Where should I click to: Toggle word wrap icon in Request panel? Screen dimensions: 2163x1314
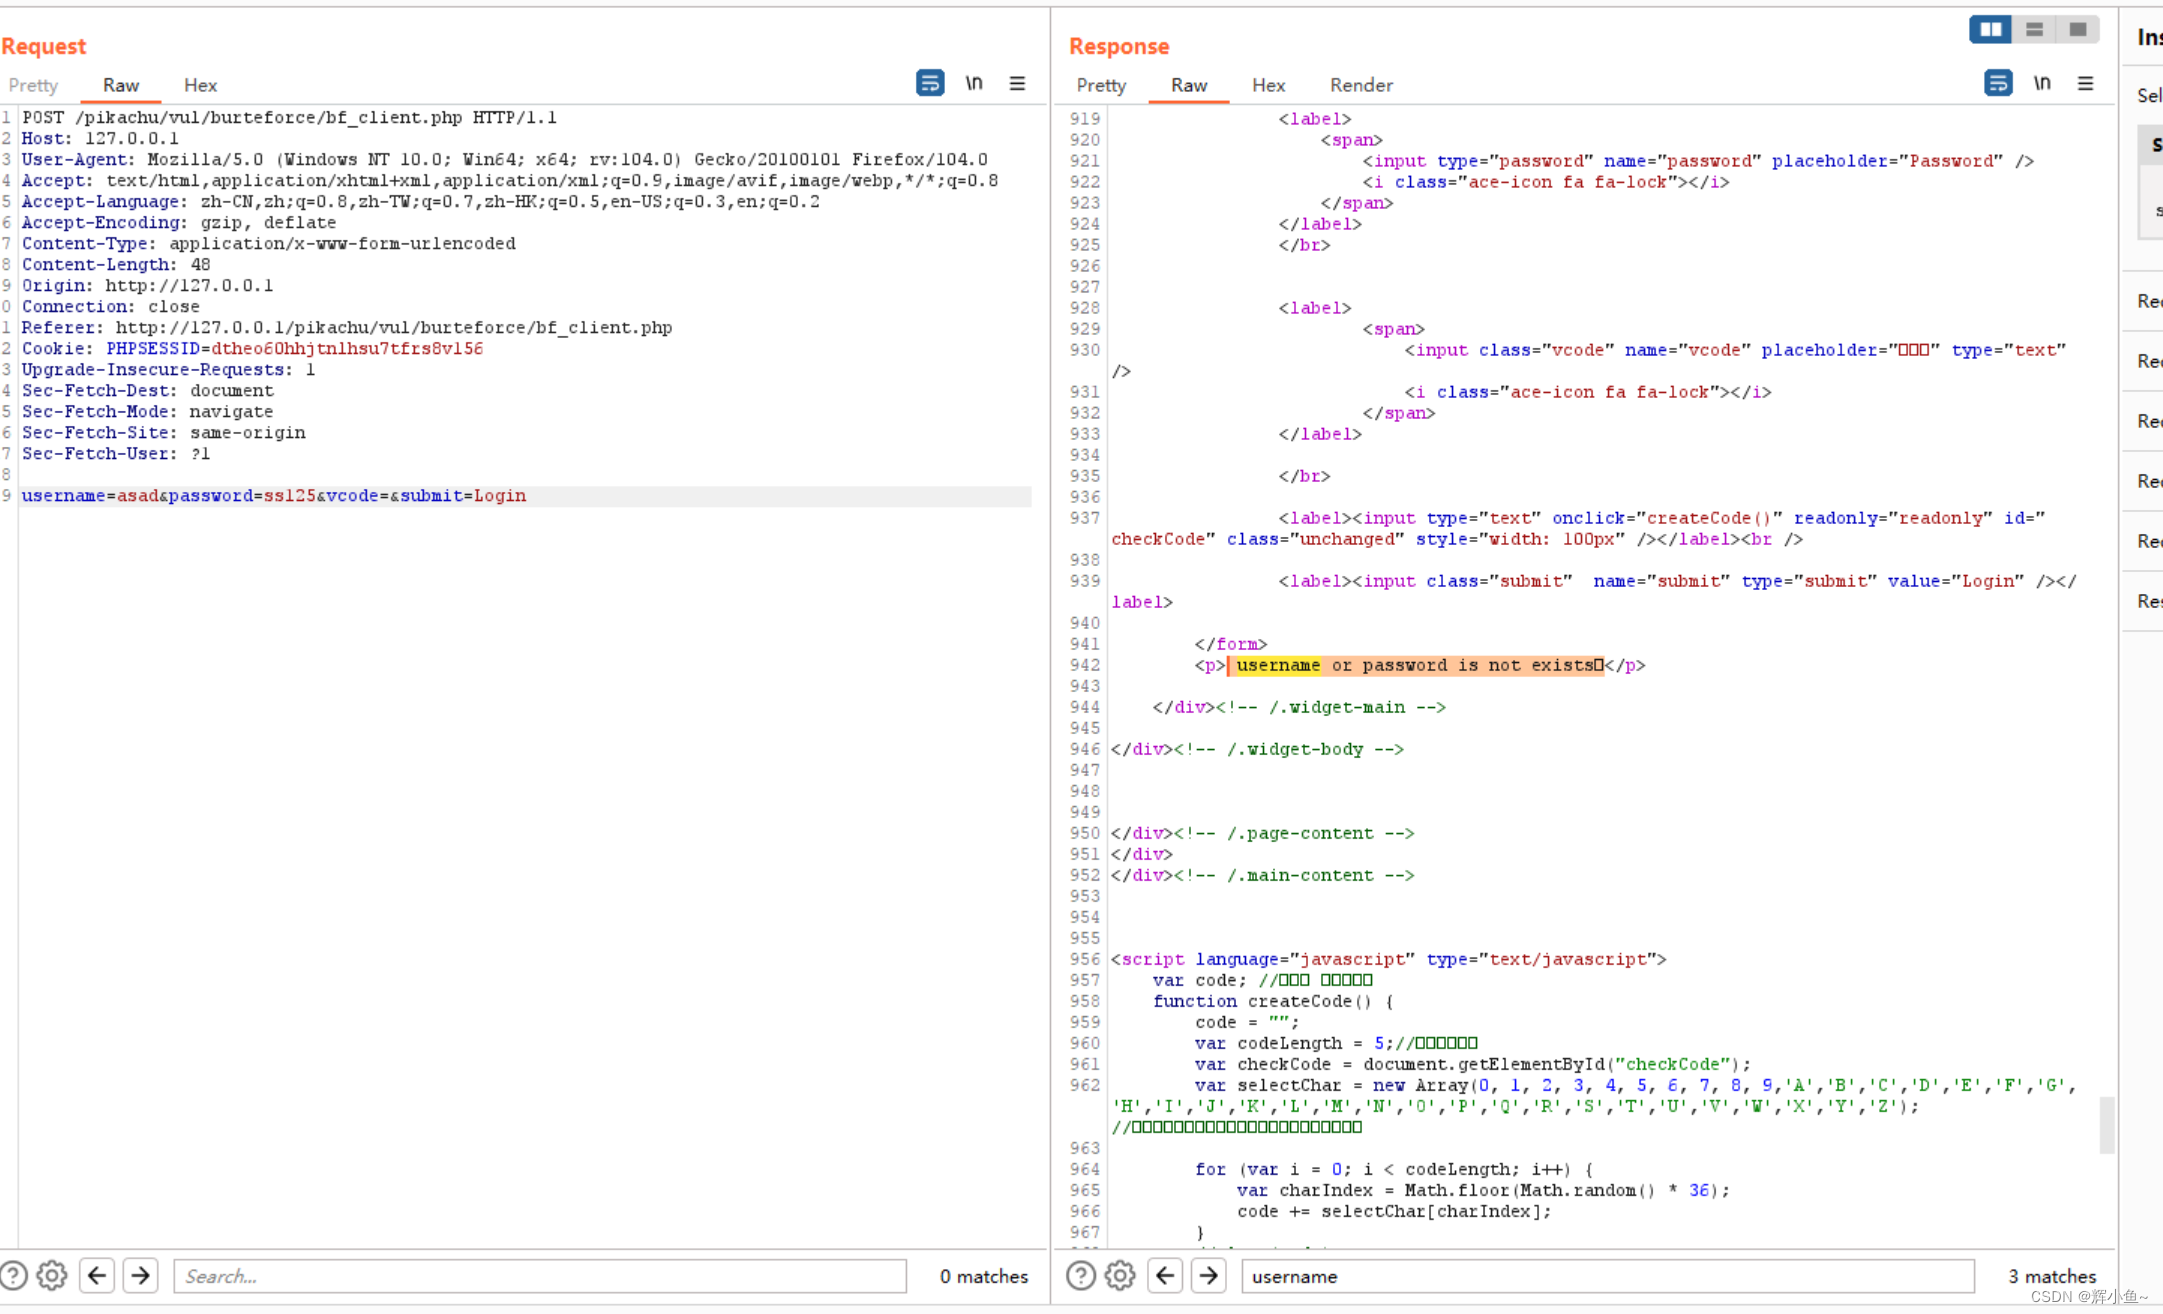coord(930,83)
